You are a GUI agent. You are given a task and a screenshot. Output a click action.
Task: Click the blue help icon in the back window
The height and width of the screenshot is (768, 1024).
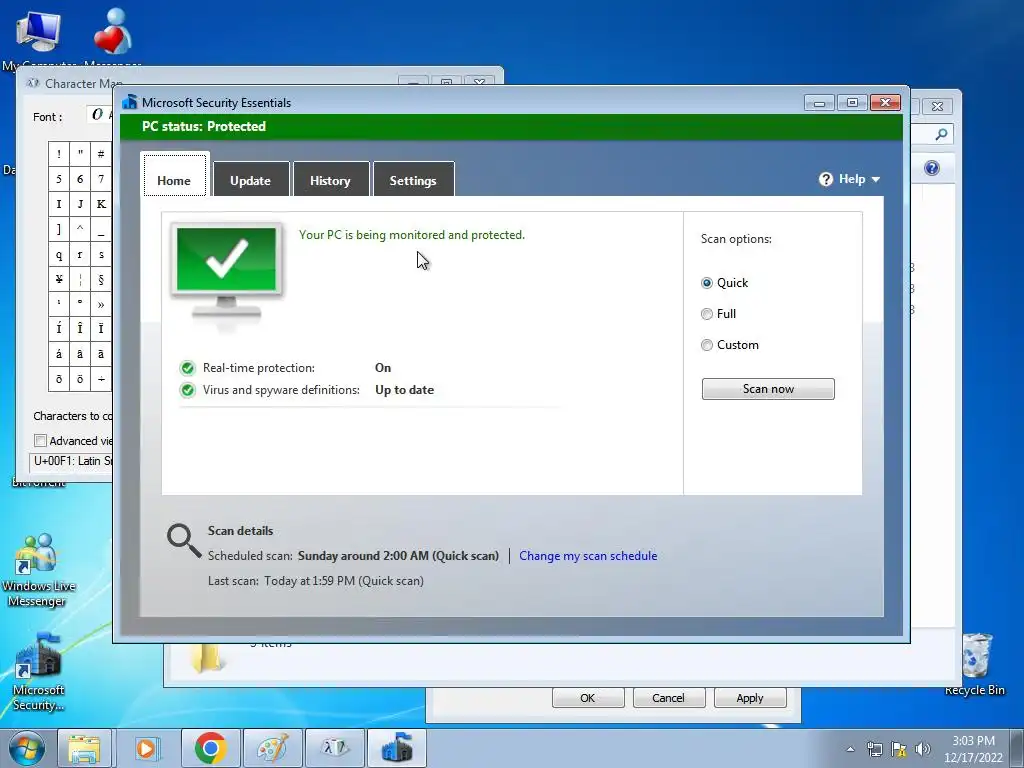click(932, 168)
